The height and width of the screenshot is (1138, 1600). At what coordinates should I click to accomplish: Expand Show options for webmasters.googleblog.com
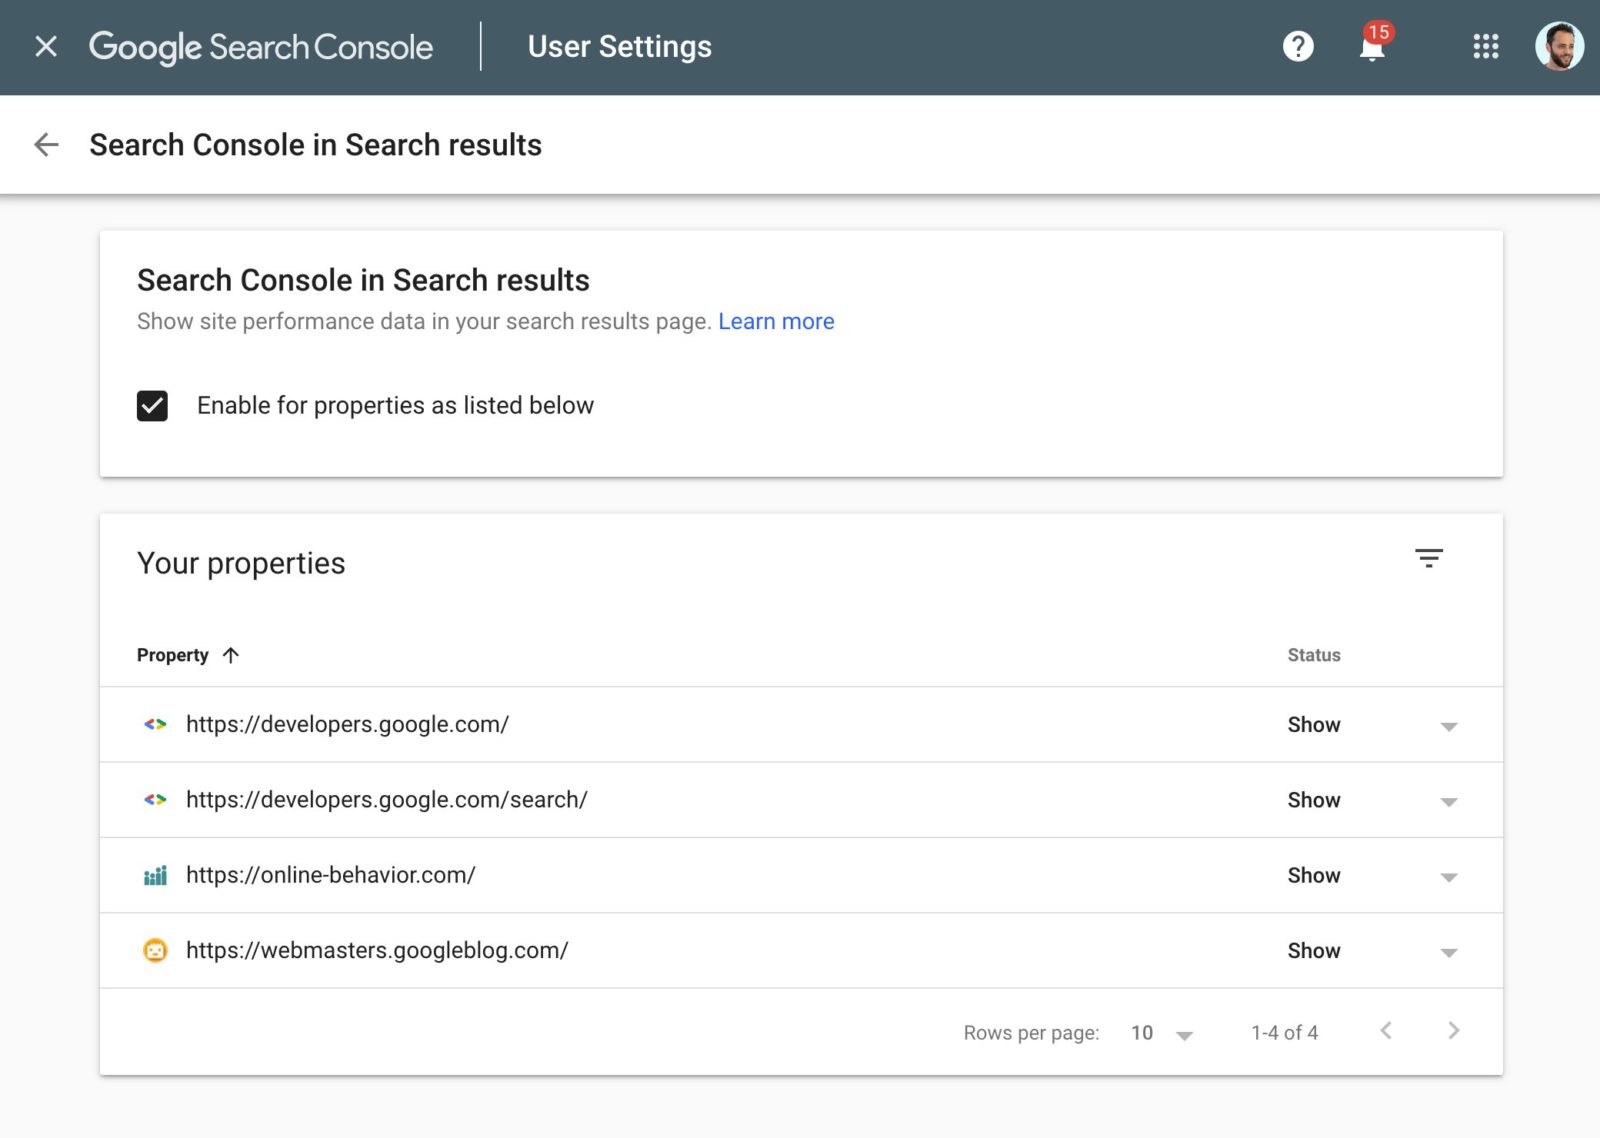pos(1448,953)
